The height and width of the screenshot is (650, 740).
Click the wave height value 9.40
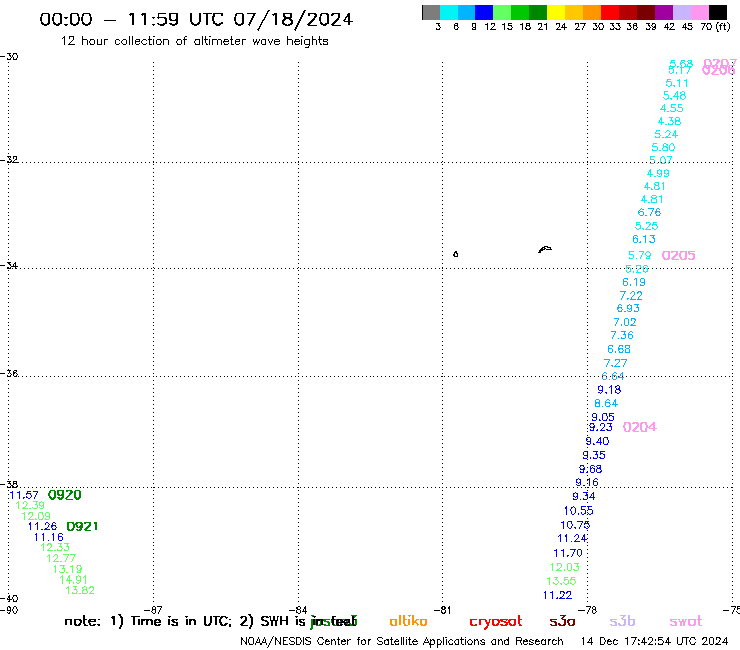tap(597, 441)
